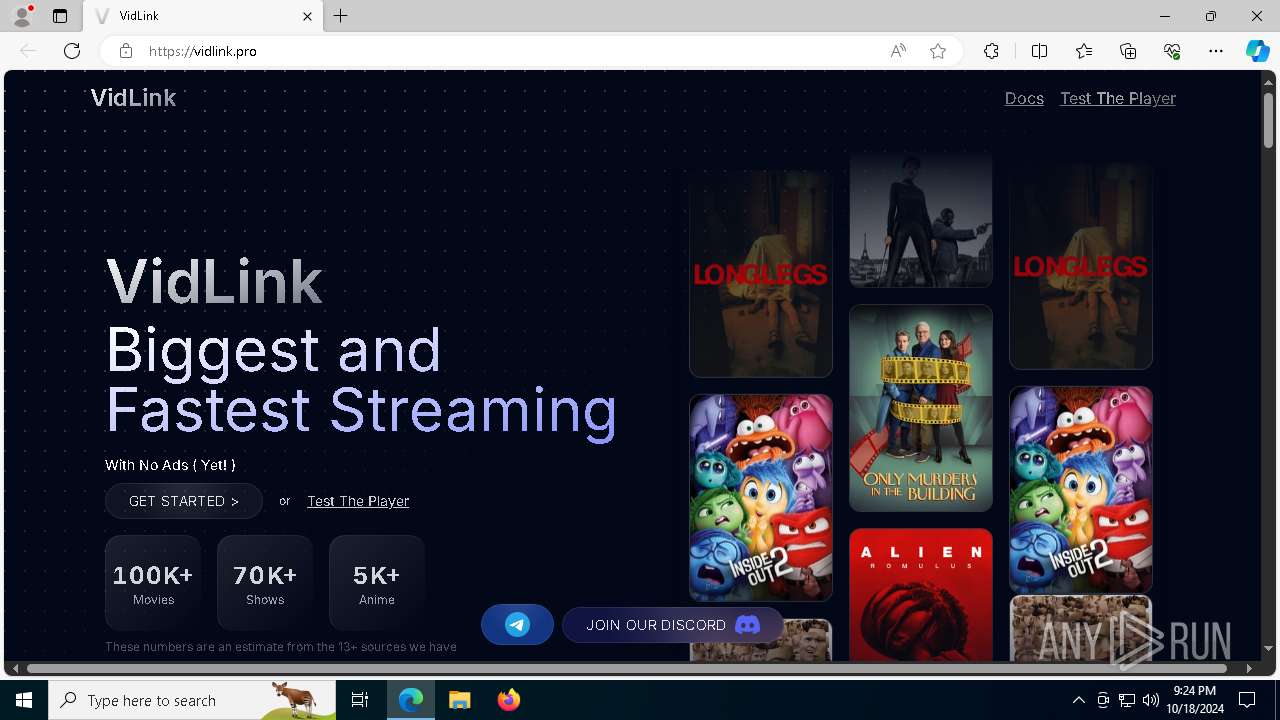Viewport: 1280px width, 720px height.
Task: Show hidden system tray icons
Action: (x=1079, y=700)
